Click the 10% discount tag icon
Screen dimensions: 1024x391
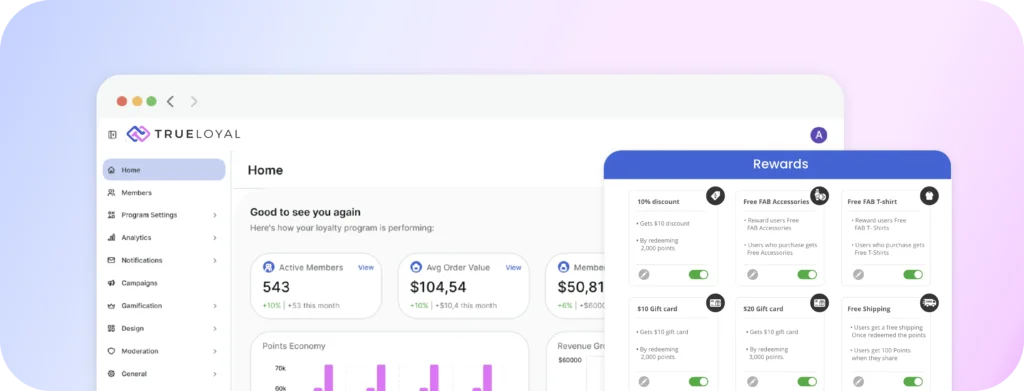coord(715,195)
